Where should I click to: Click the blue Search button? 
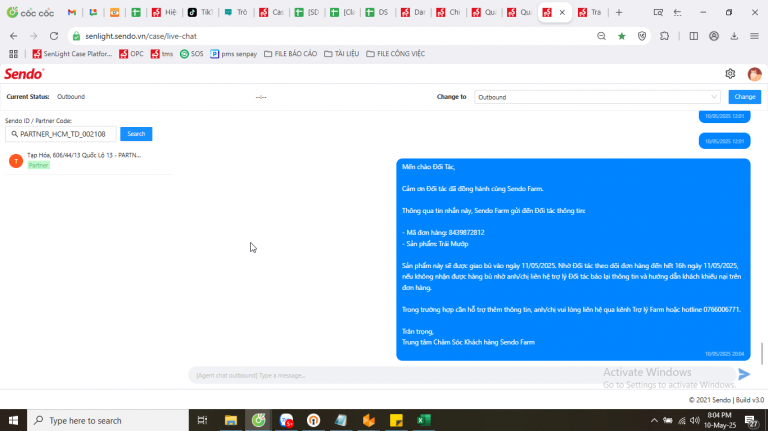coord(136,134)
